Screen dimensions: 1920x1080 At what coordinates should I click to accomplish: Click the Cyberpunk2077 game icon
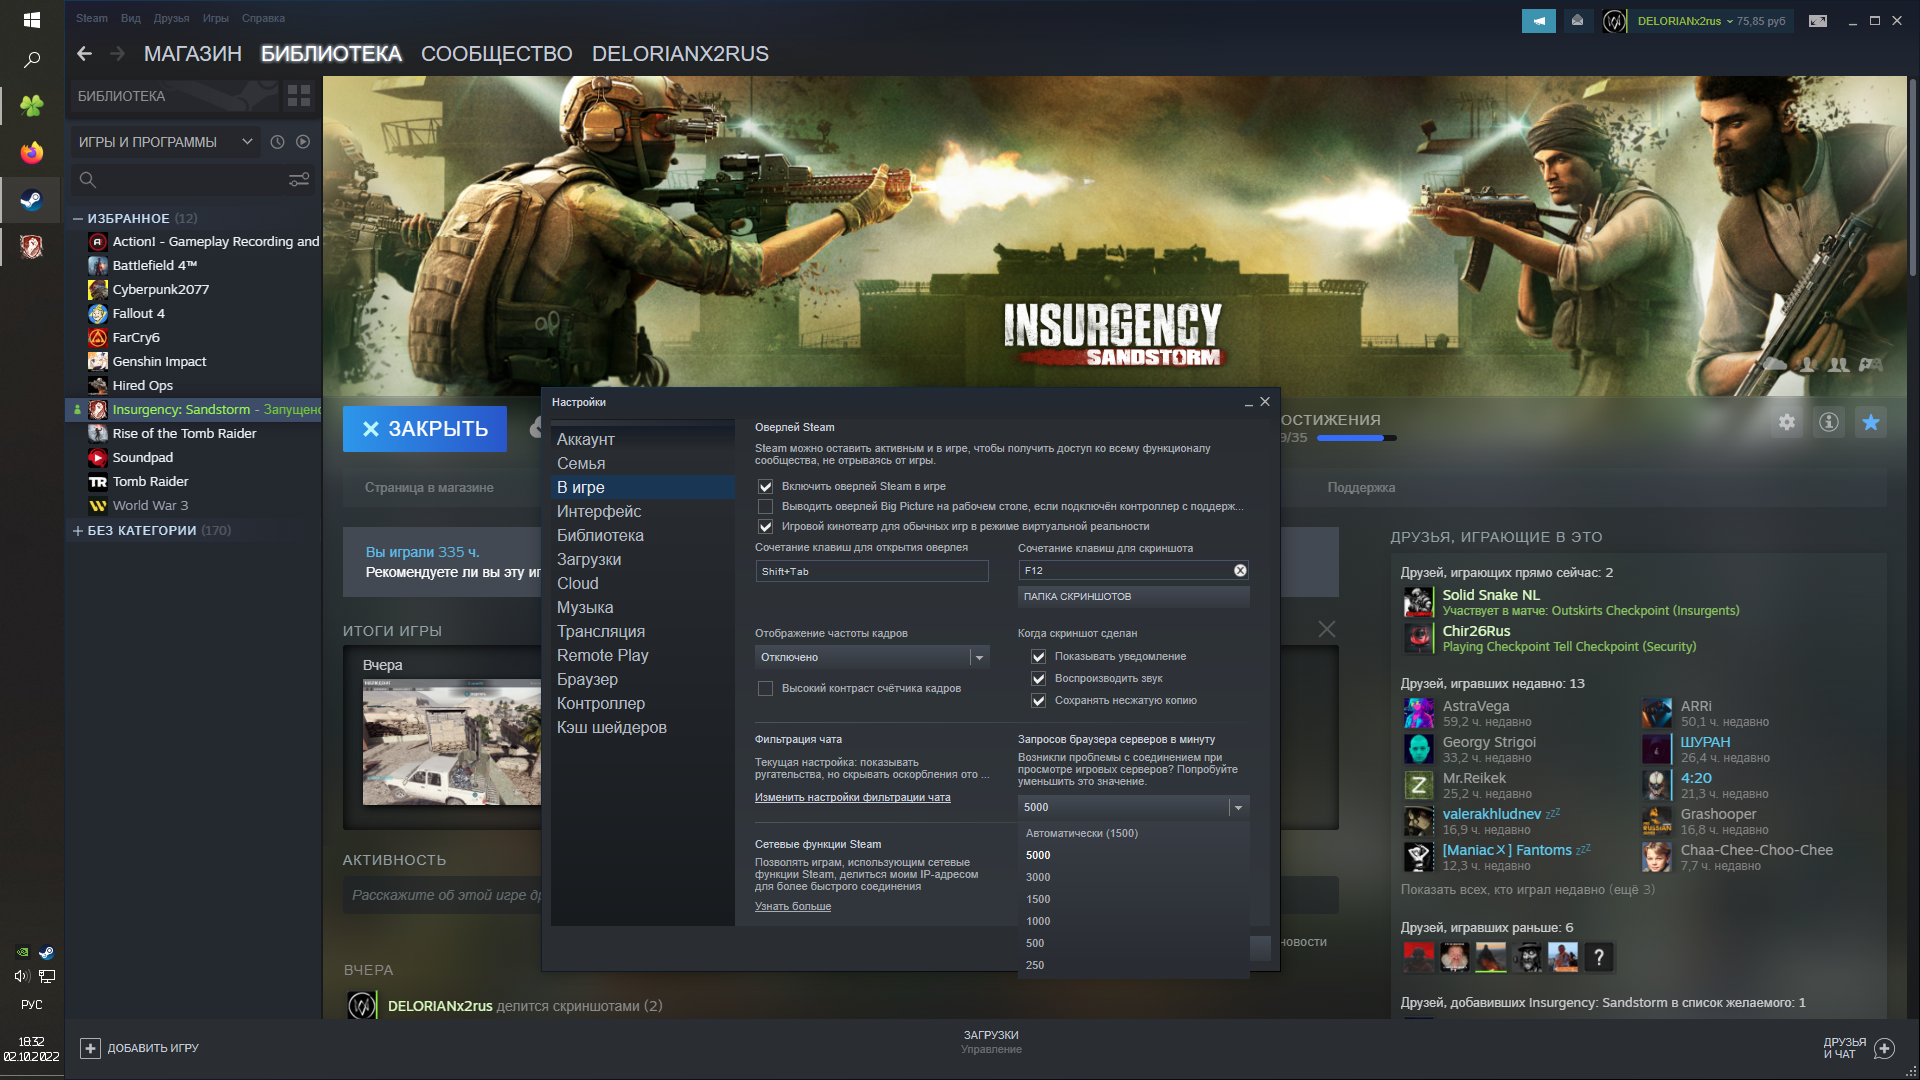pyautogui.click(x=97, y=290)
